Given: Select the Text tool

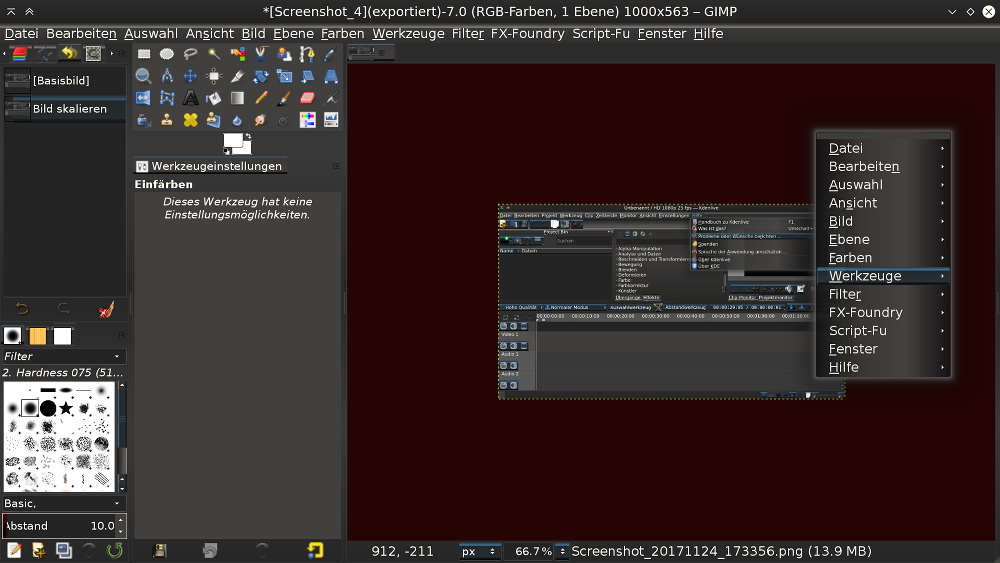Looking at the screenshot, I should [190, 98].
